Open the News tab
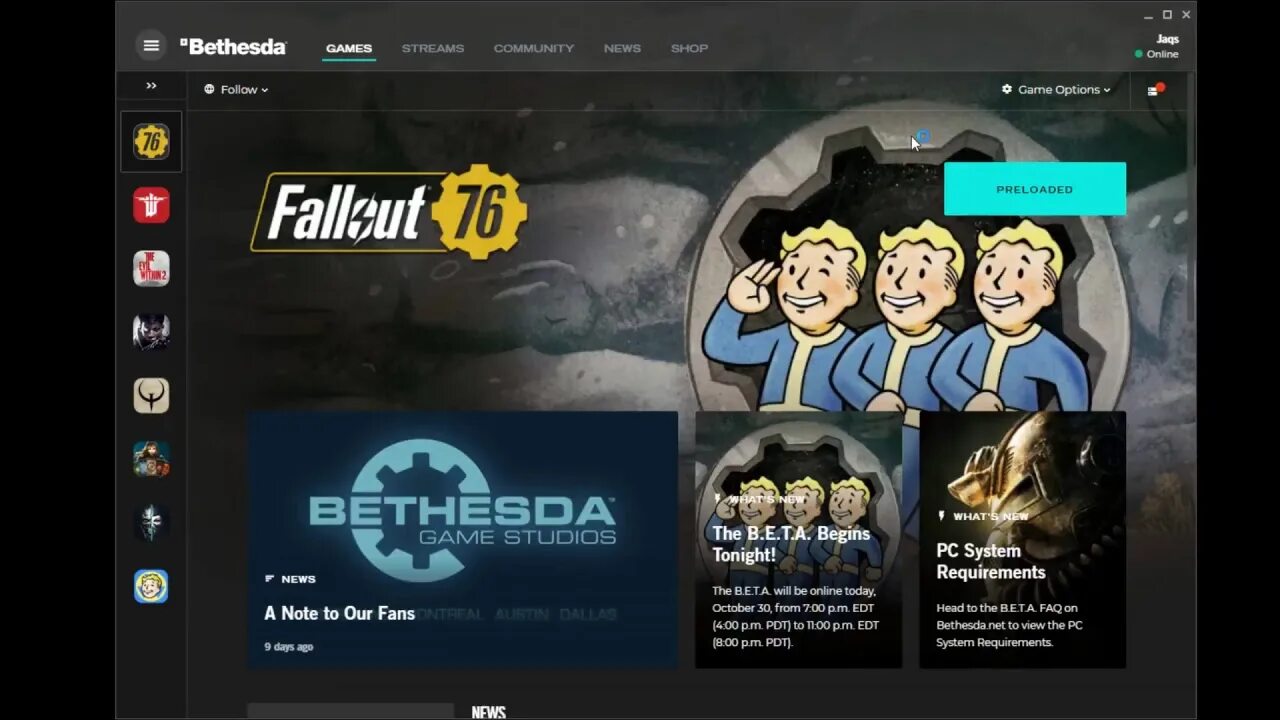Screen dimensions: 1280x720 (x=622, y=48)
